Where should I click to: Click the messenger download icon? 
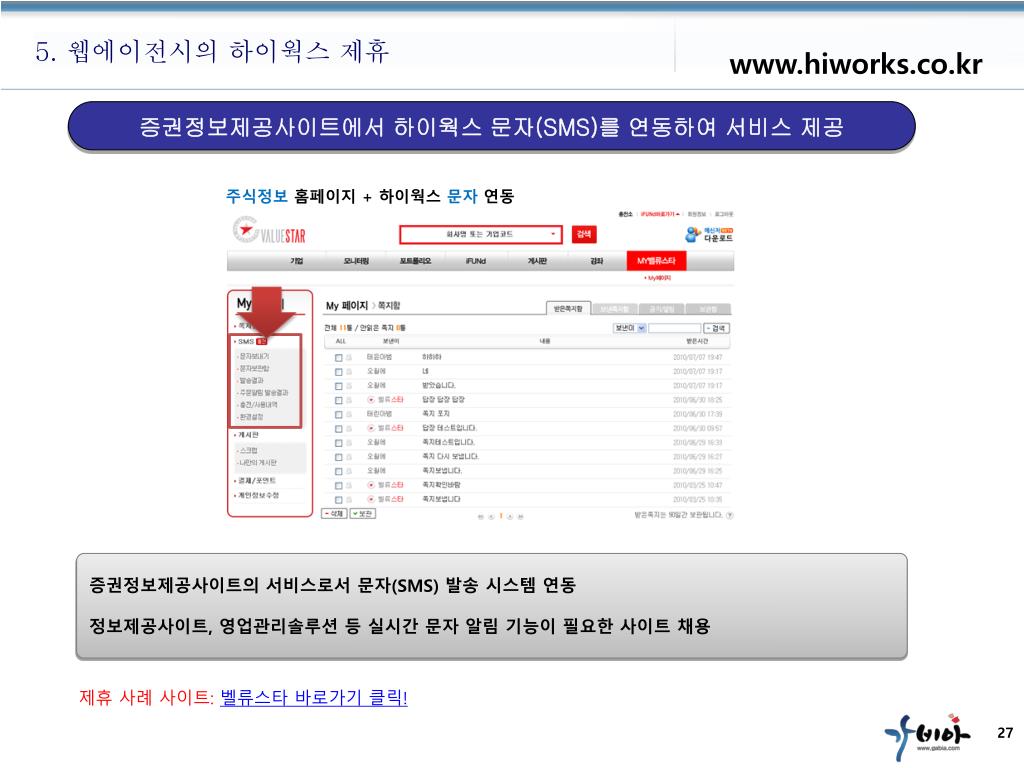click(693, 234)
